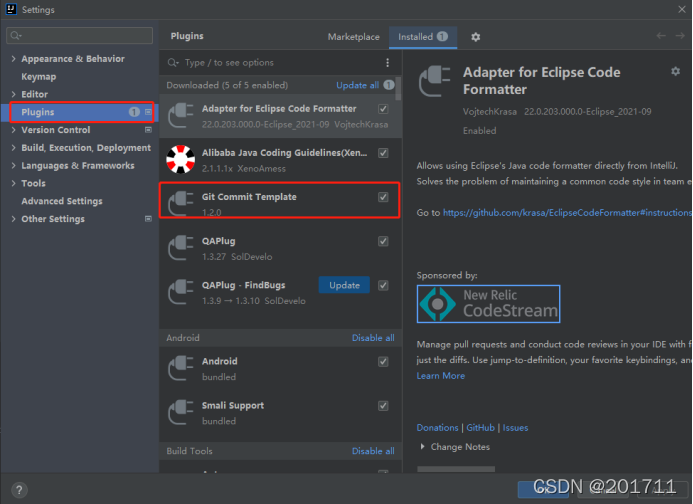693x504 pixels.
Task: Select the Plugins settings item
Action: click(x=81, y=112)
